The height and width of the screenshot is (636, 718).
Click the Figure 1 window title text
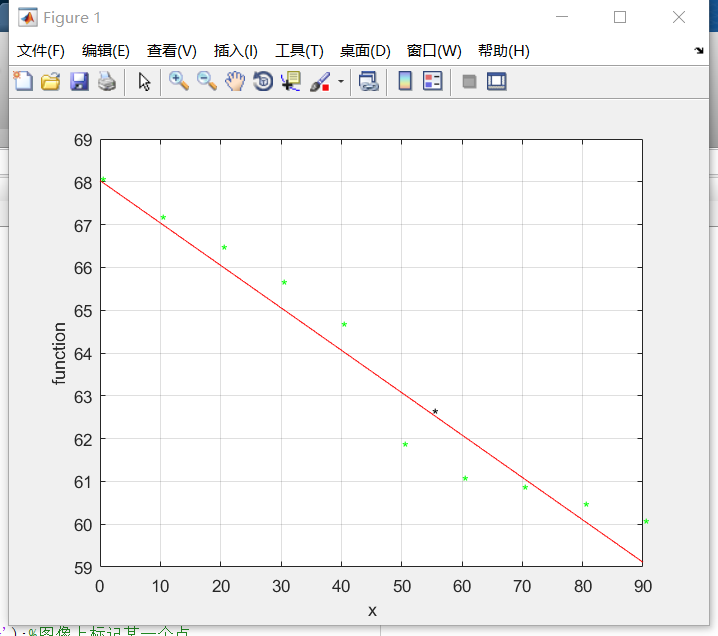(x=72, y=17)
